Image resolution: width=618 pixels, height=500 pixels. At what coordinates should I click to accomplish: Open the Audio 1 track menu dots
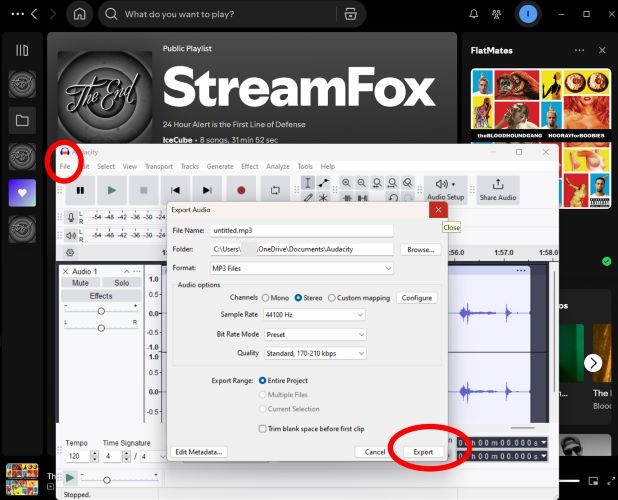(x=137, y=271)
